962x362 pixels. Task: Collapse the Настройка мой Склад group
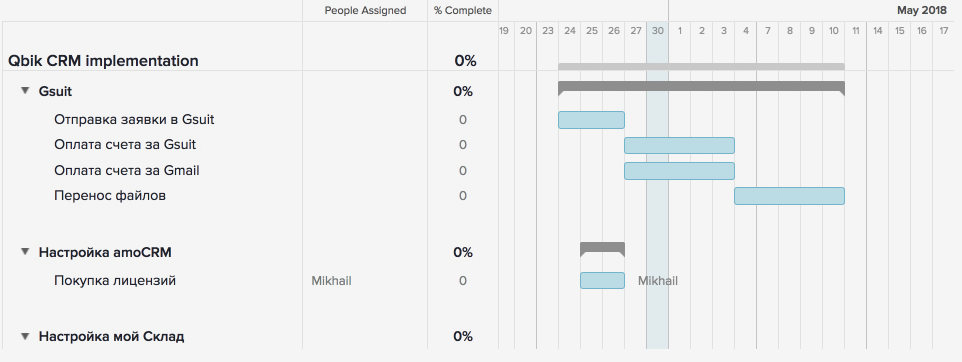coord(25,336)
